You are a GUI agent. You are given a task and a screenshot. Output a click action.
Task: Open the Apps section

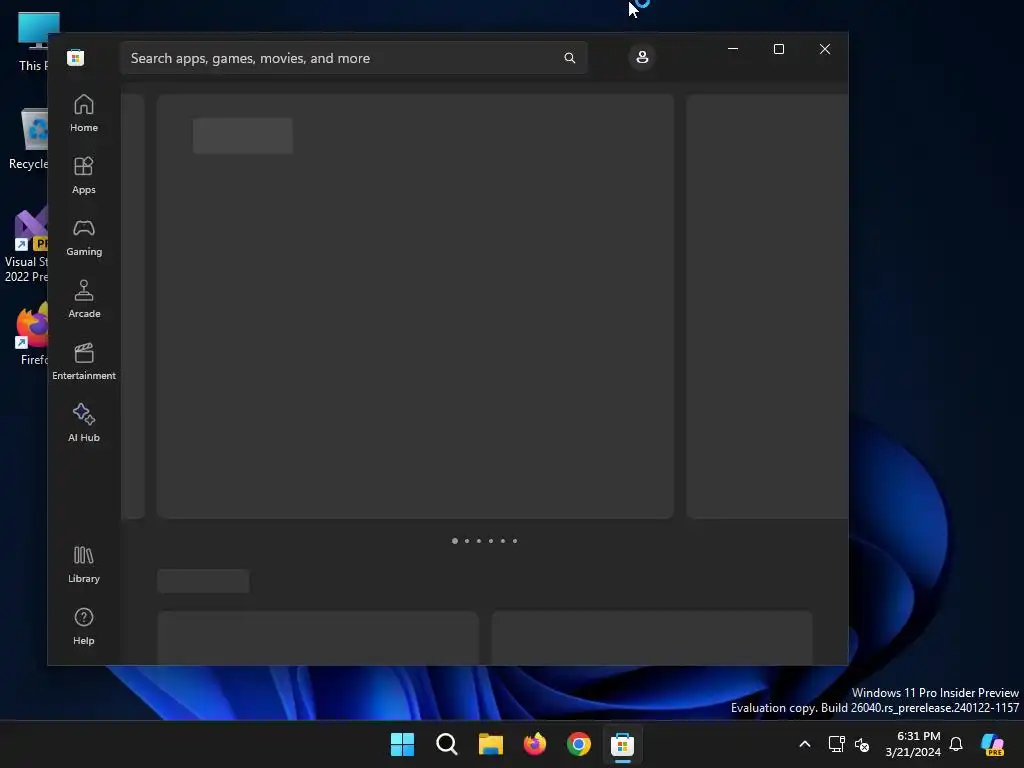tap(84, 176)
